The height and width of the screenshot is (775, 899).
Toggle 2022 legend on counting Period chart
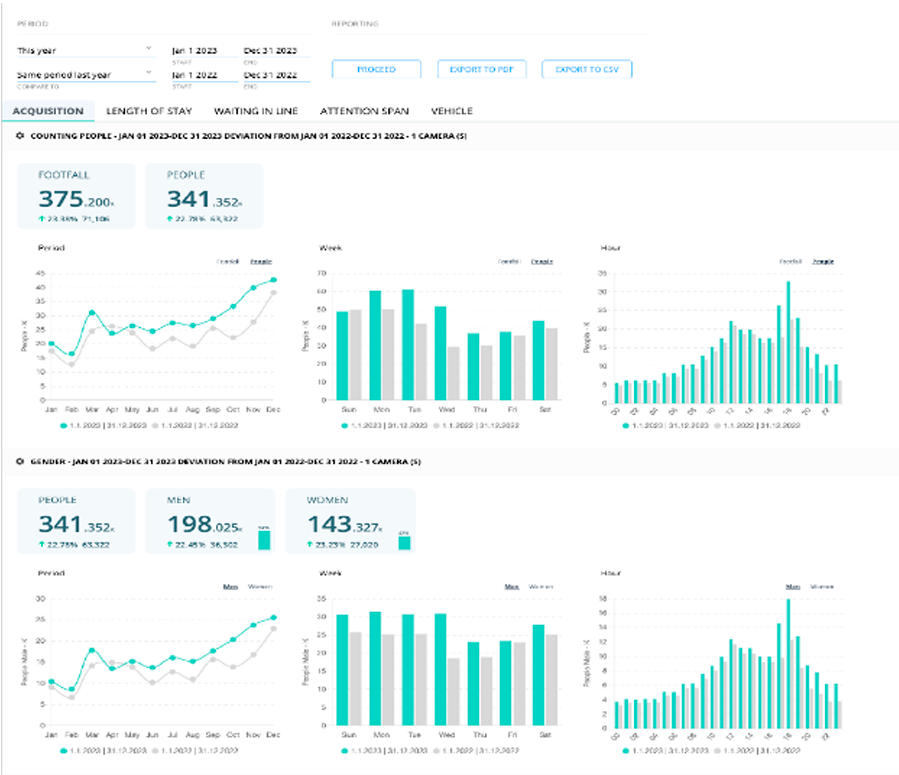pos(195,425)
